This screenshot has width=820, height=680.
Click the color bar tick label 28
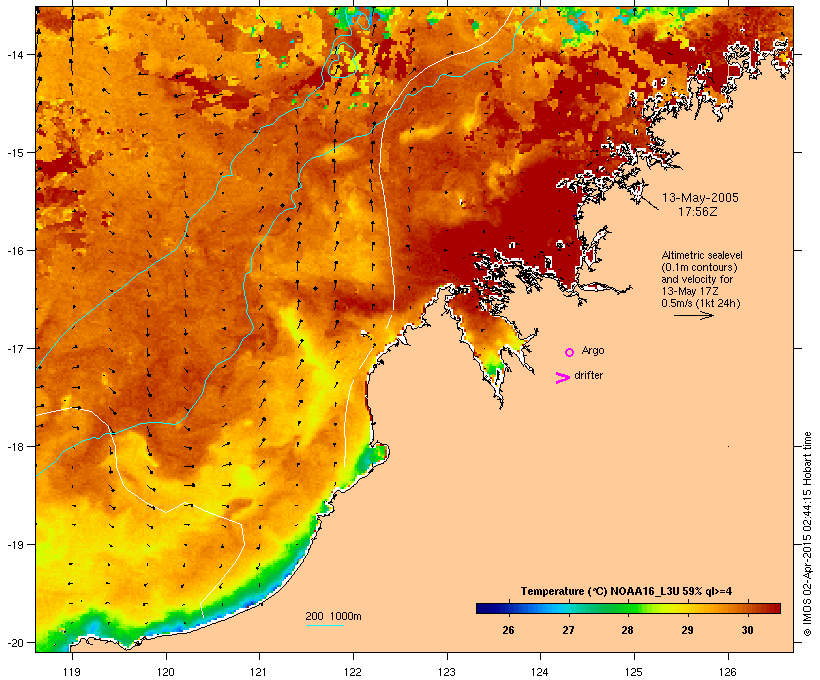tap(628, 630)
